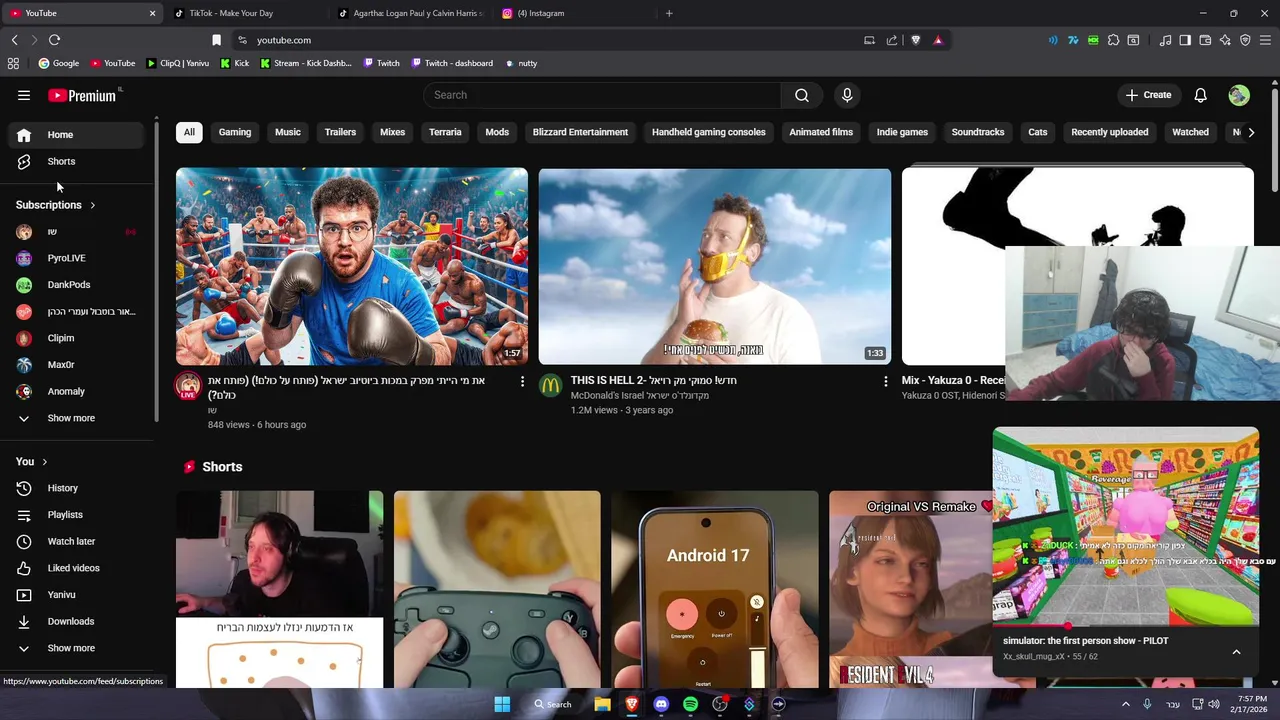
Task: Open the browser apps grid icon
Action: tap(13, 63)
